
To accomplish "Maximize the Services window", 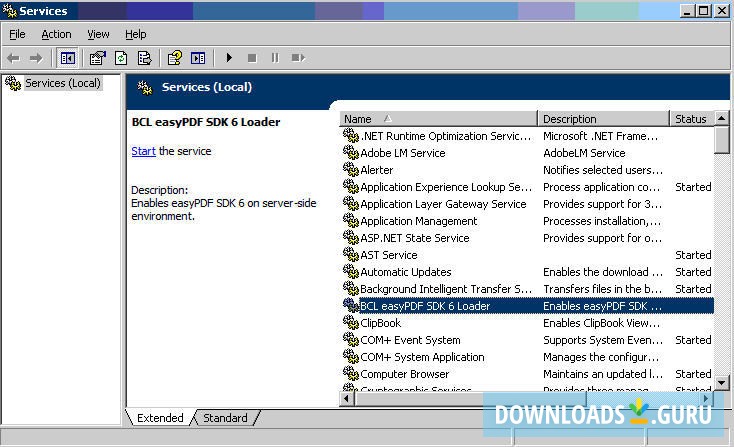I will click(704, 10).
